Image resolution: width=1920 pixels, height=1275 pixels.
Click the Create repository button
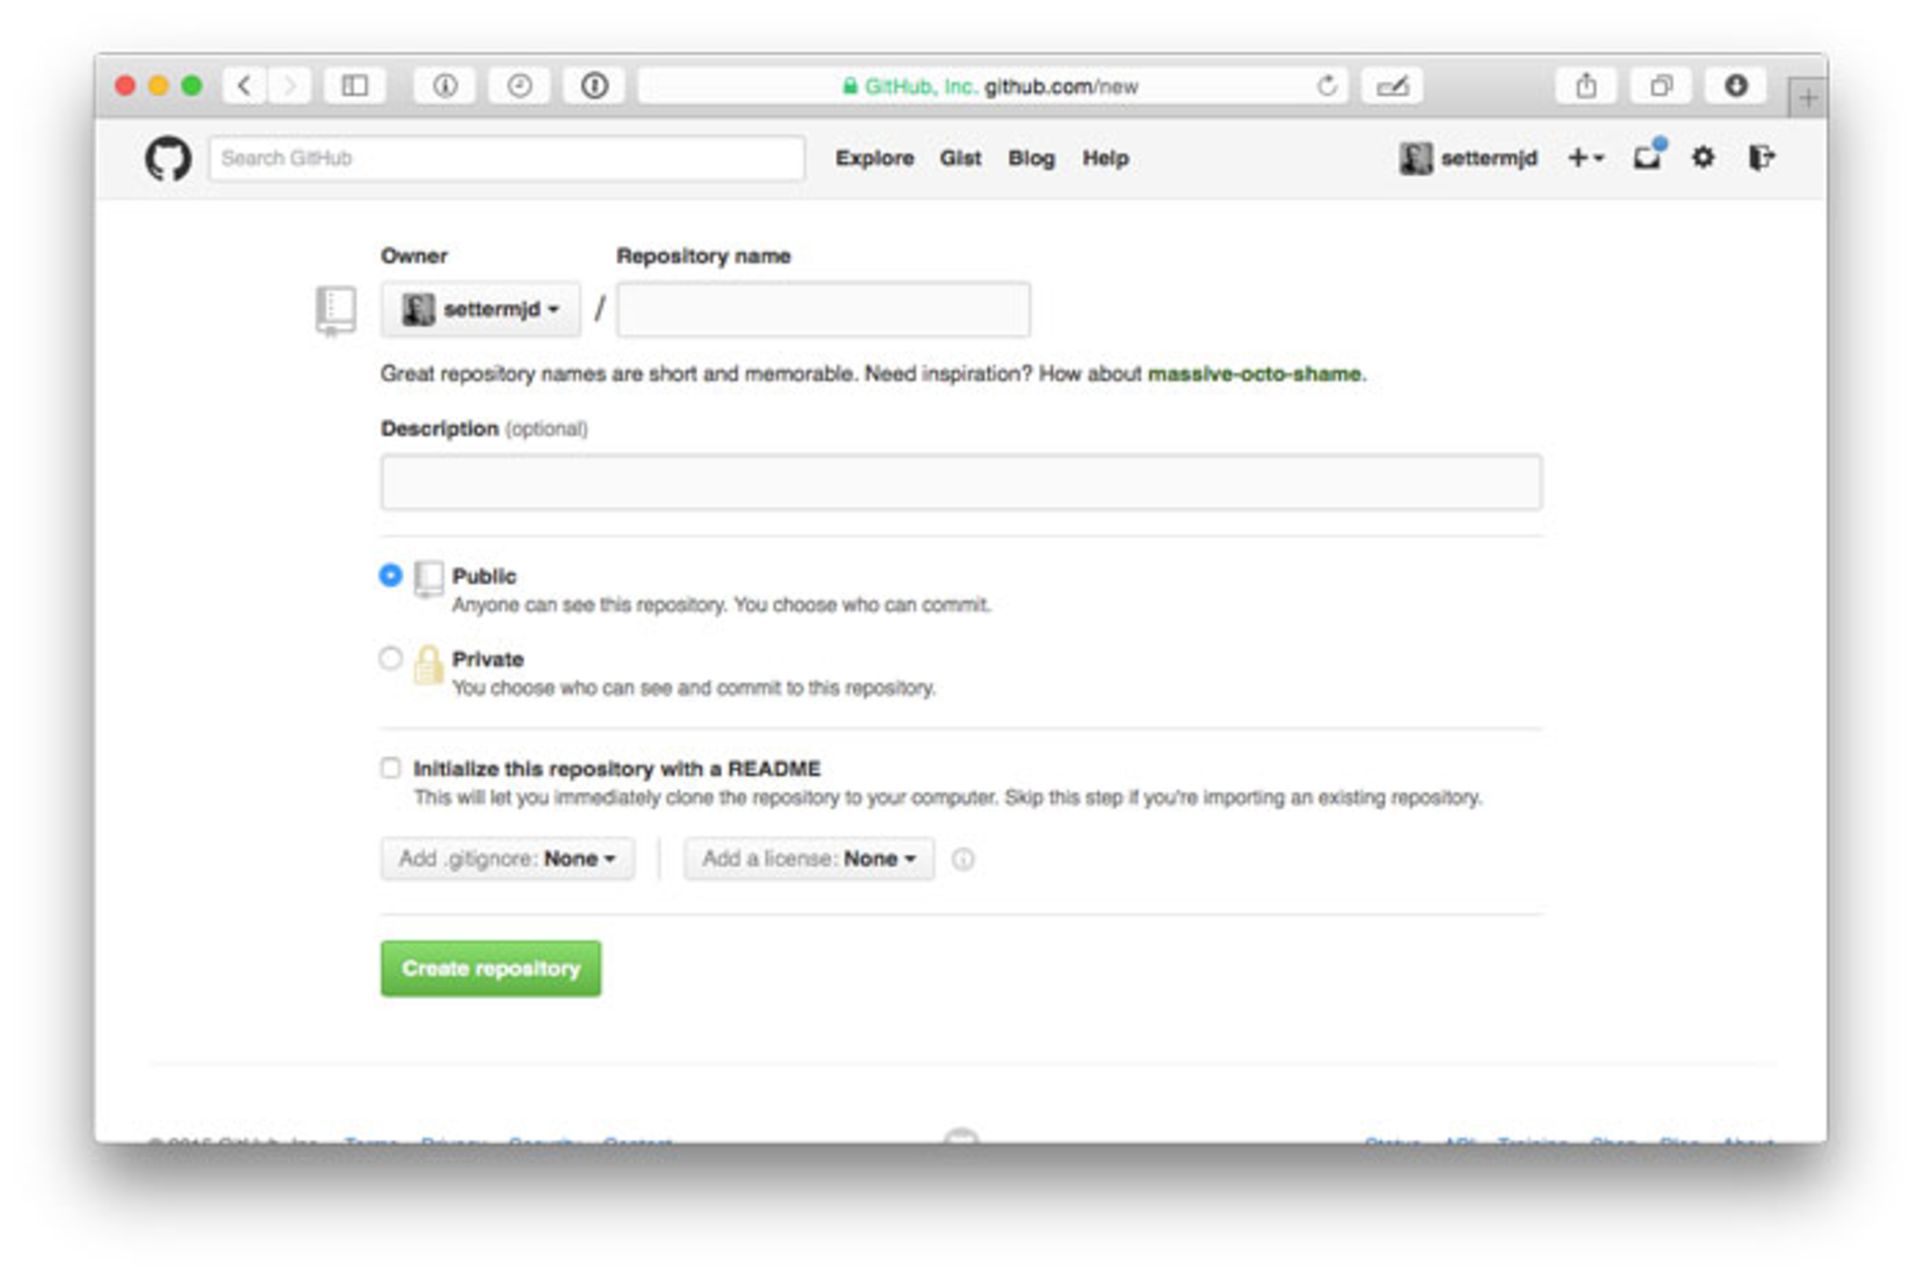click(x=491, y=968)
